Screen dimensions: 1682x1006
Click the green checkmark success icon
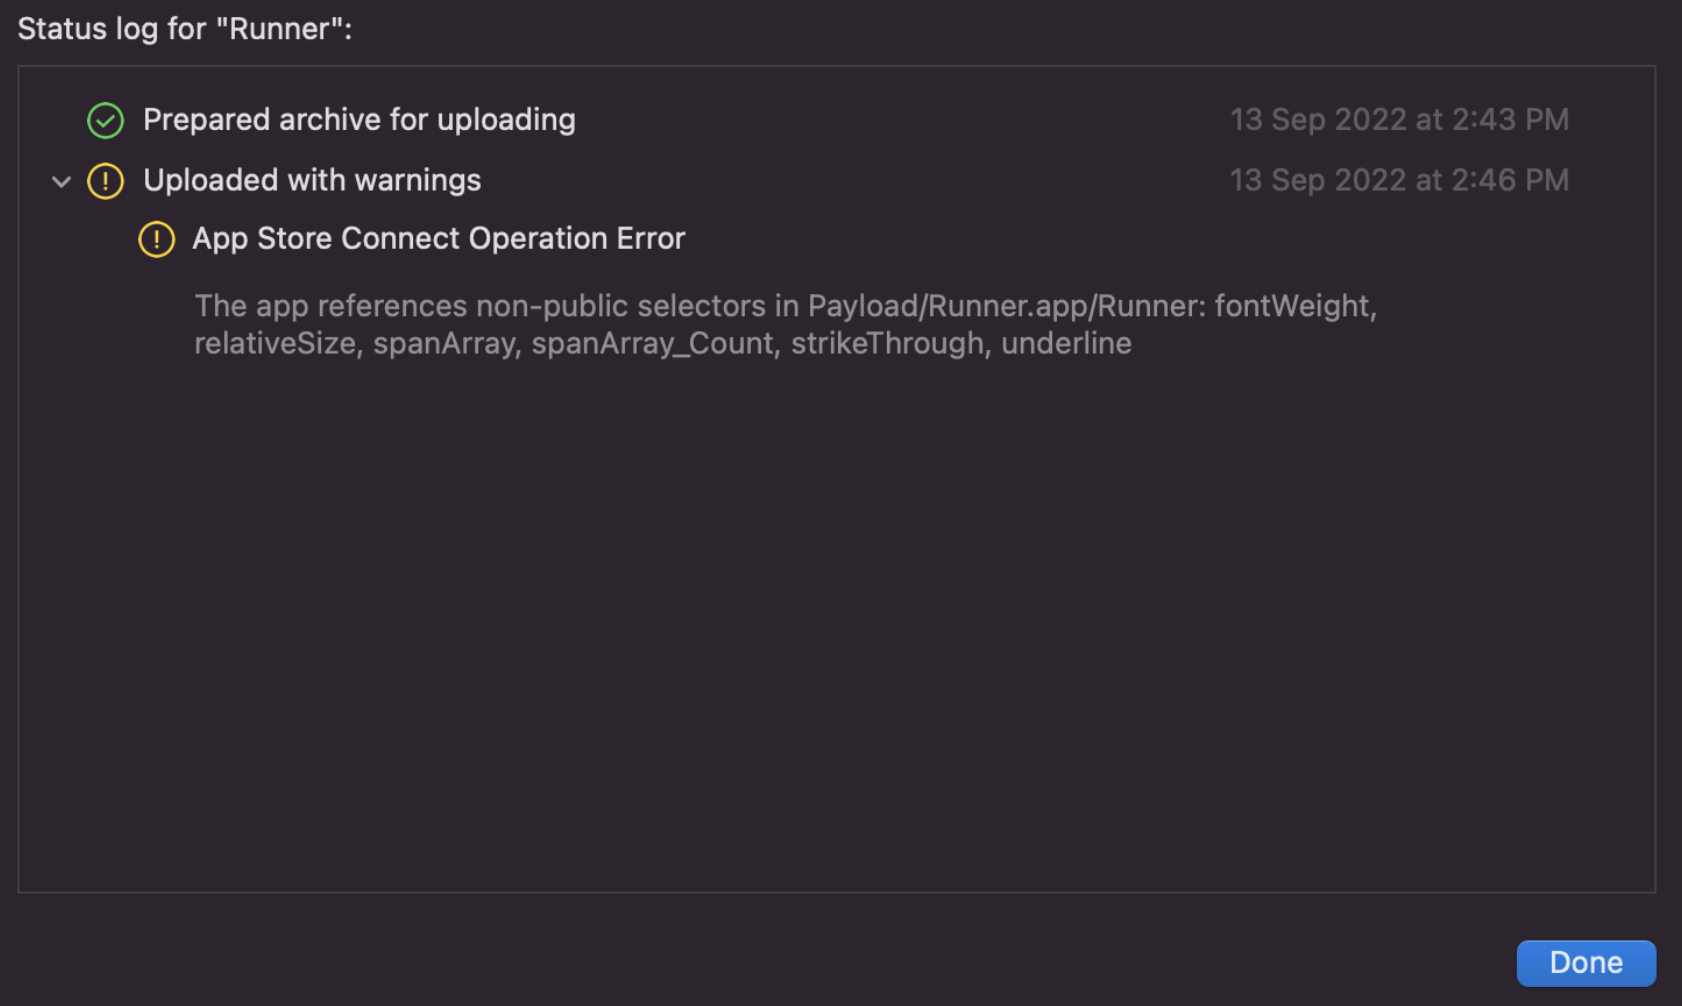pyautogui.click(x=105, y=120)
